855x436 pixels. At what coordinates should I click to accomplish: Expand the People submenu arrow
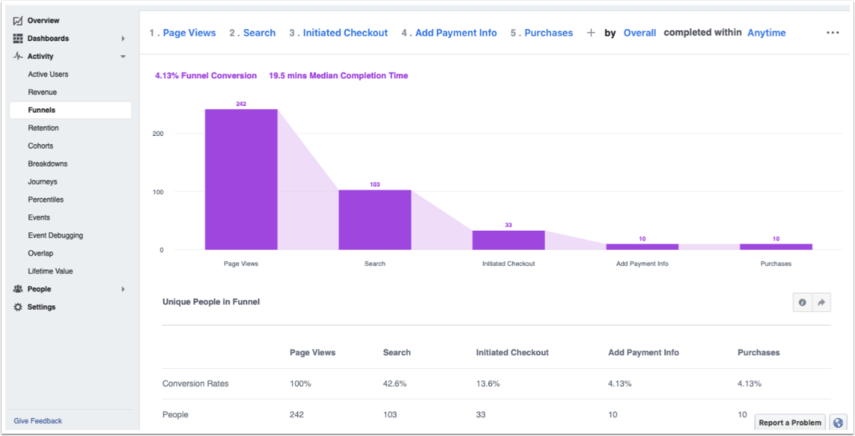click(x=123, y=289)
